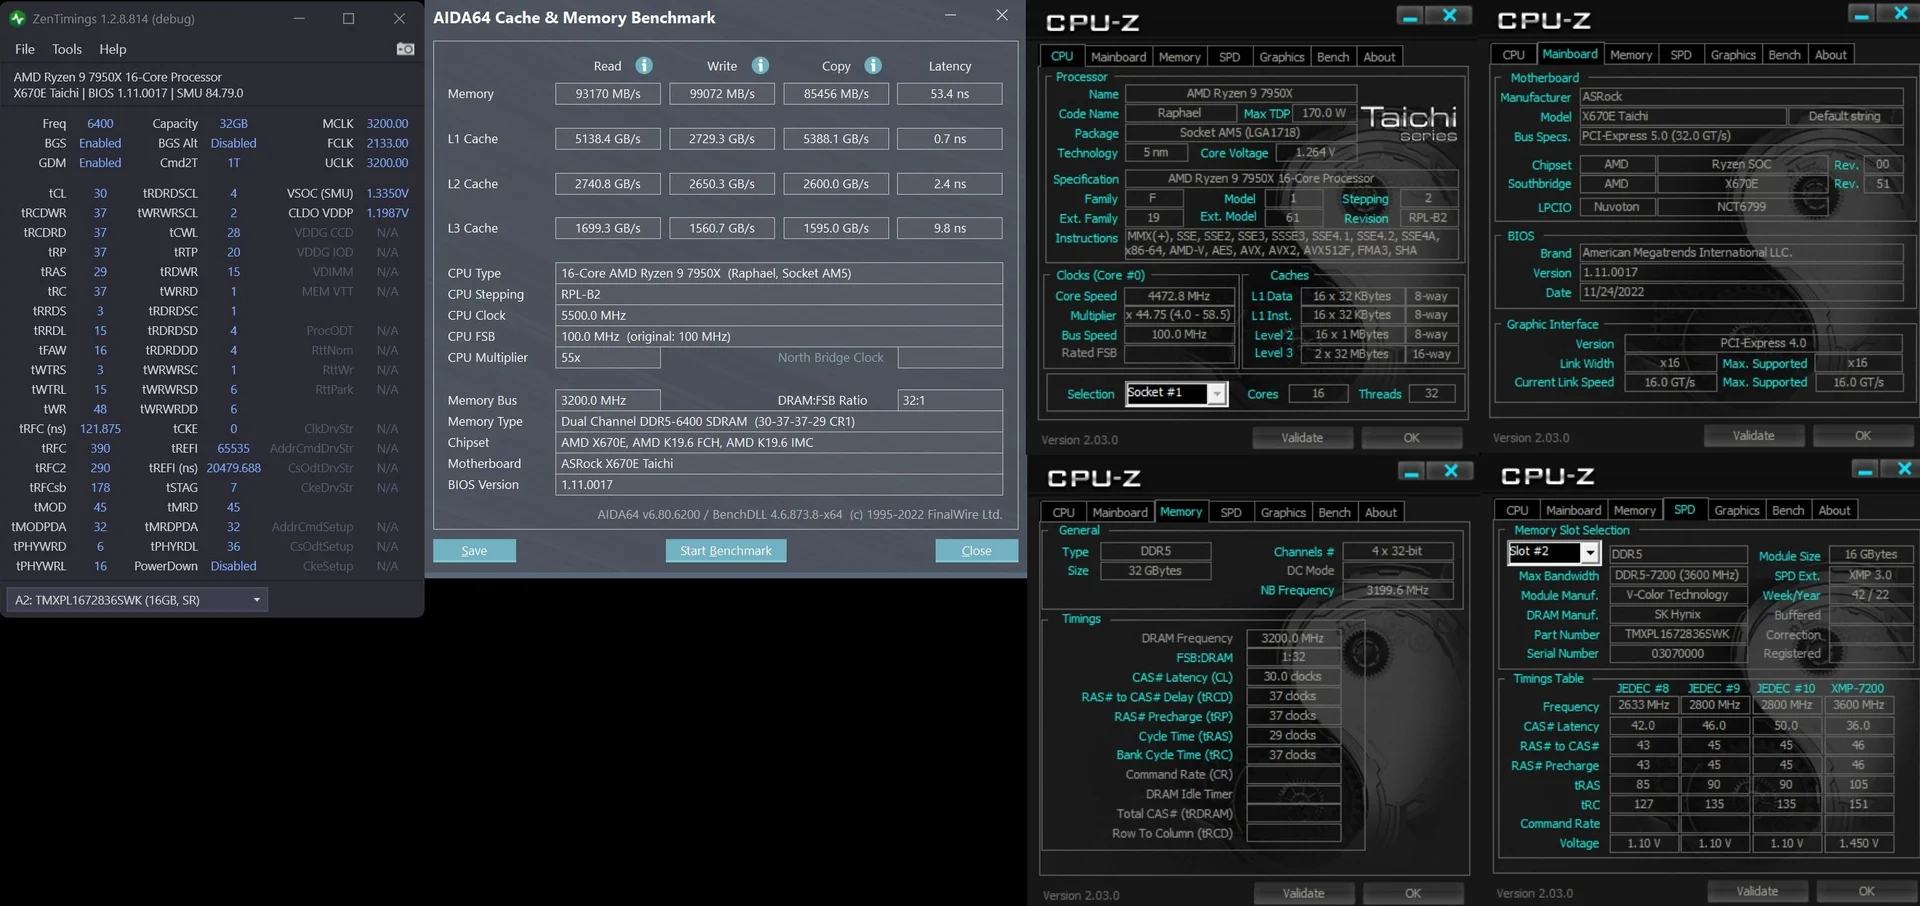Image resolution: width=1920 pixels, height=906 pixels.
Task: Click the Start Benchmark button
Action: pos(726,551)
